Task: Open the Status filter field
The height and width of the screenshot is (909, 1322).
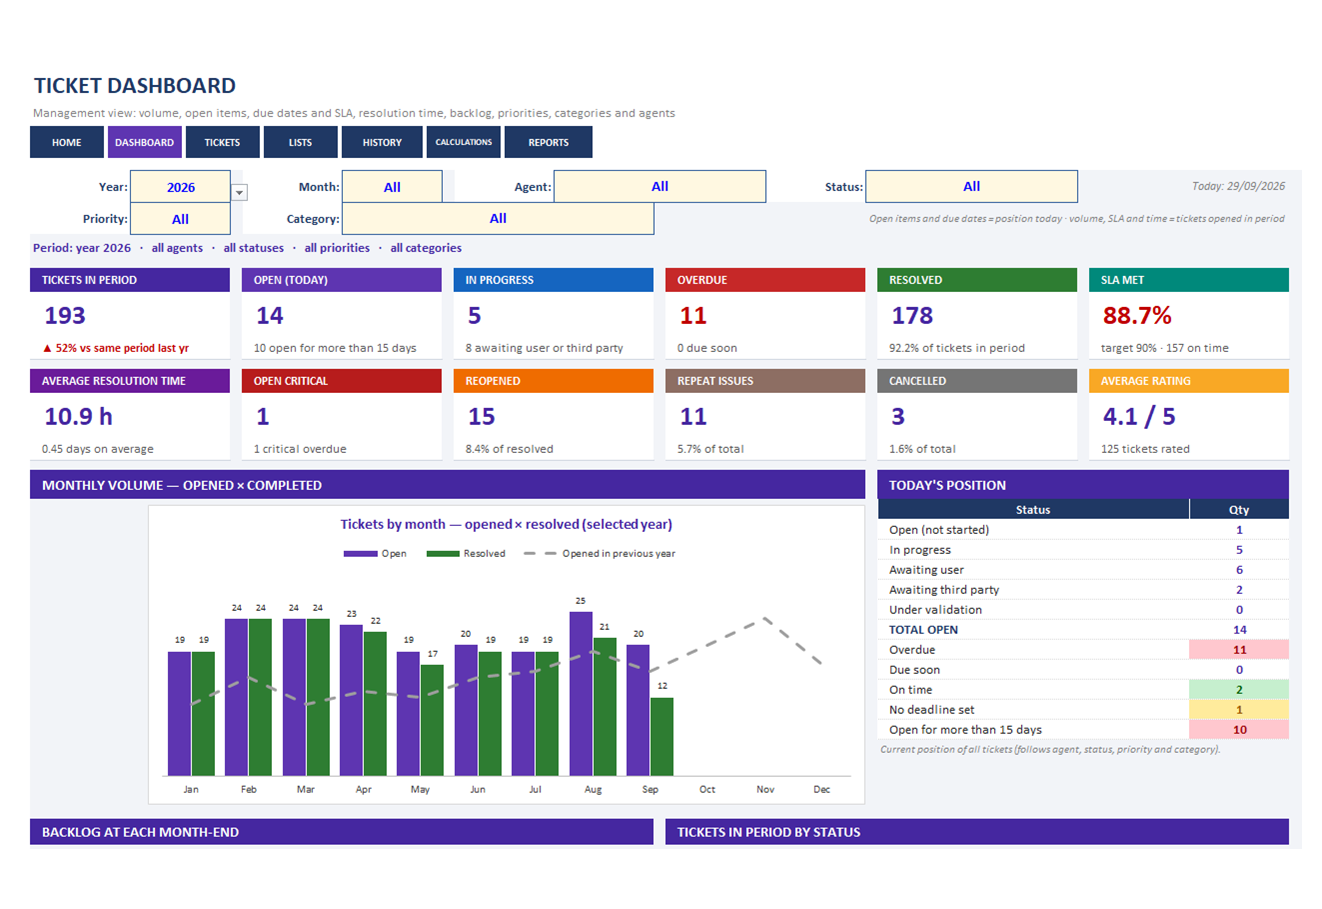Action: [x=971, y=186]
